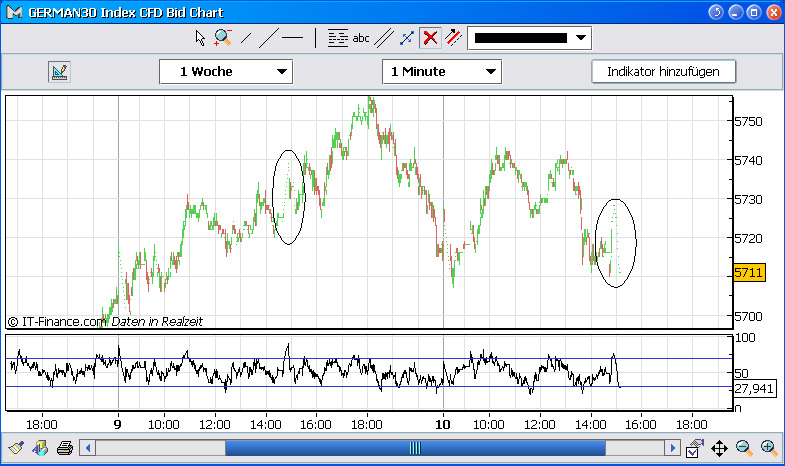Activate the zoom magnifier tool
This screenshot has height=466, width=785.
[222, 38]
